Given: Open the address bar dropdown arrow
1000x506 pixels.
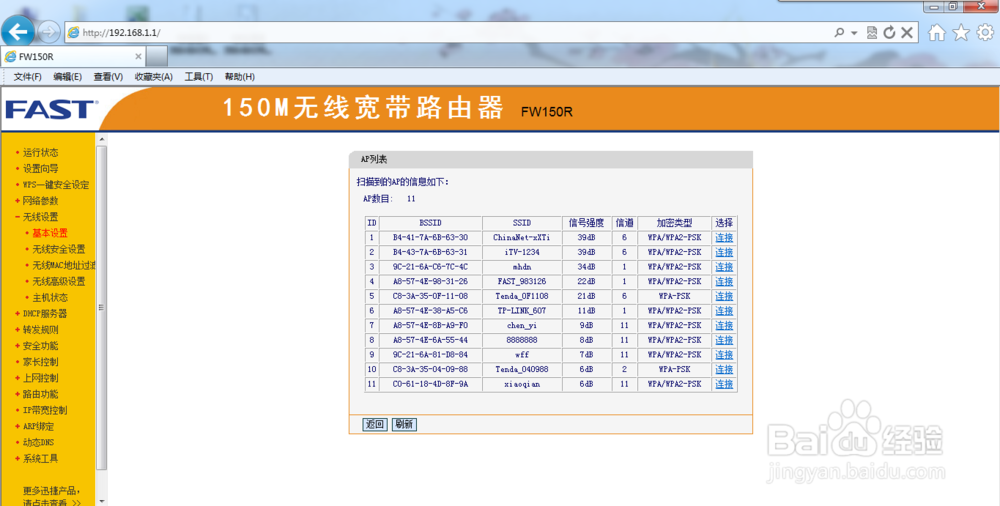Looking at the screenshot, I should (x=853, y=33).
